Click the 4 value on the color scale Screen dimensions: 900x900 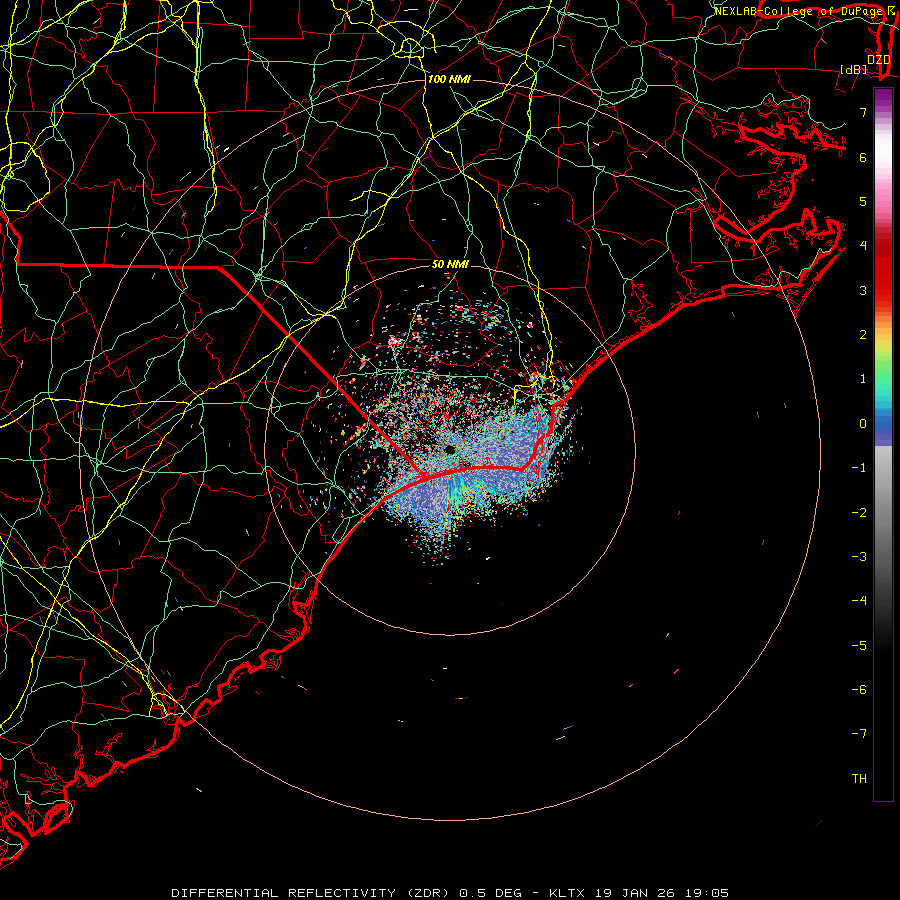[x=863, y=246]
